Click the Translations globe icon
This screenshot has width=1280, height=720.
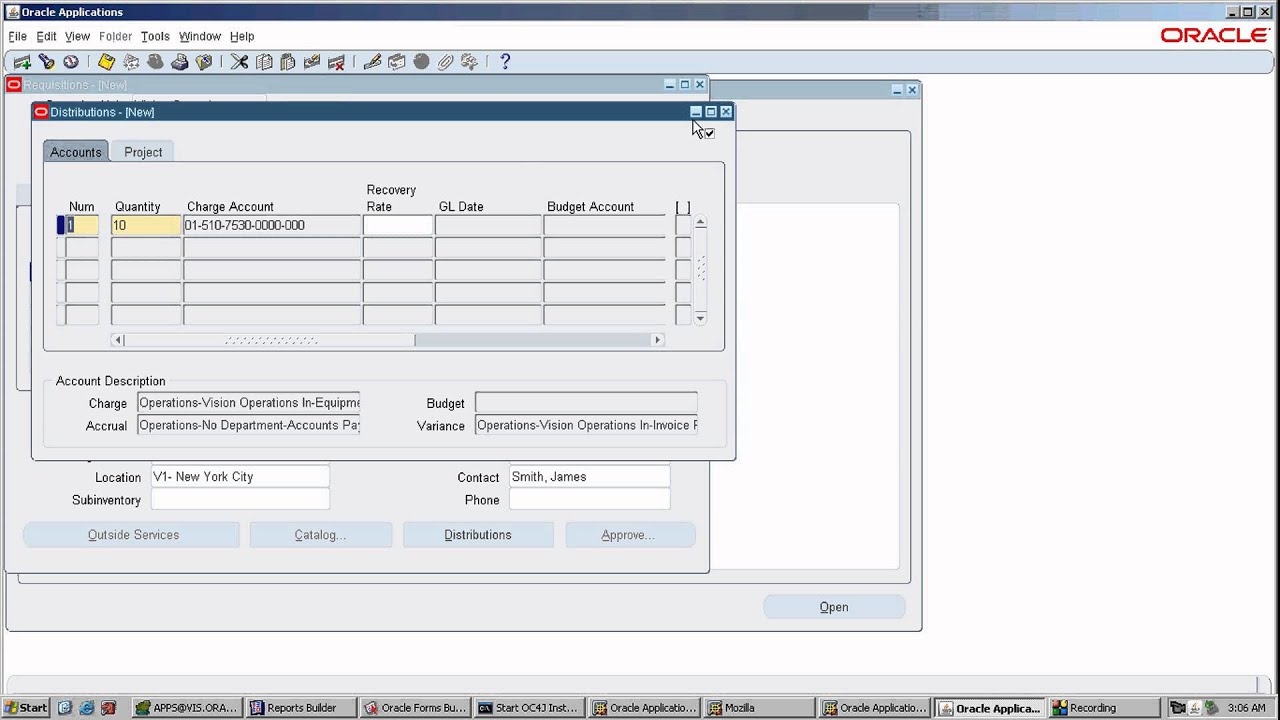(421, 61)
